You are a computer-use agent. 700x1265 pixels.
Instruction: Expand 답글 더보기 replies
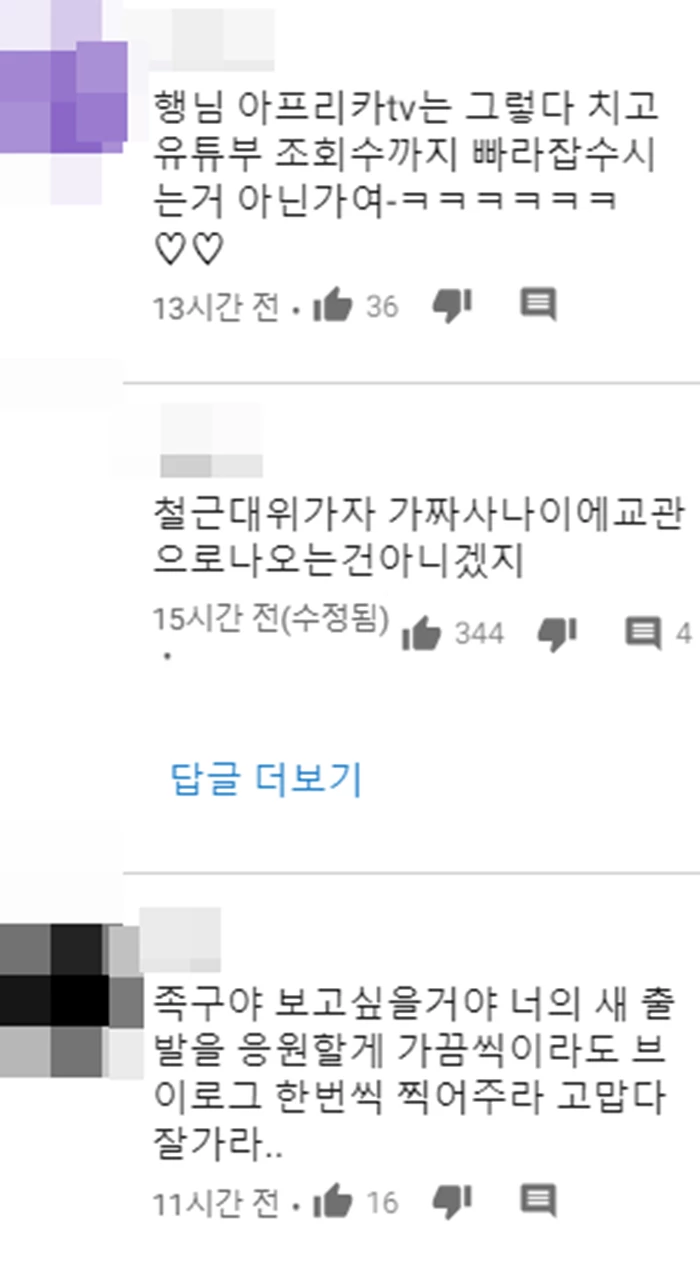267,779
